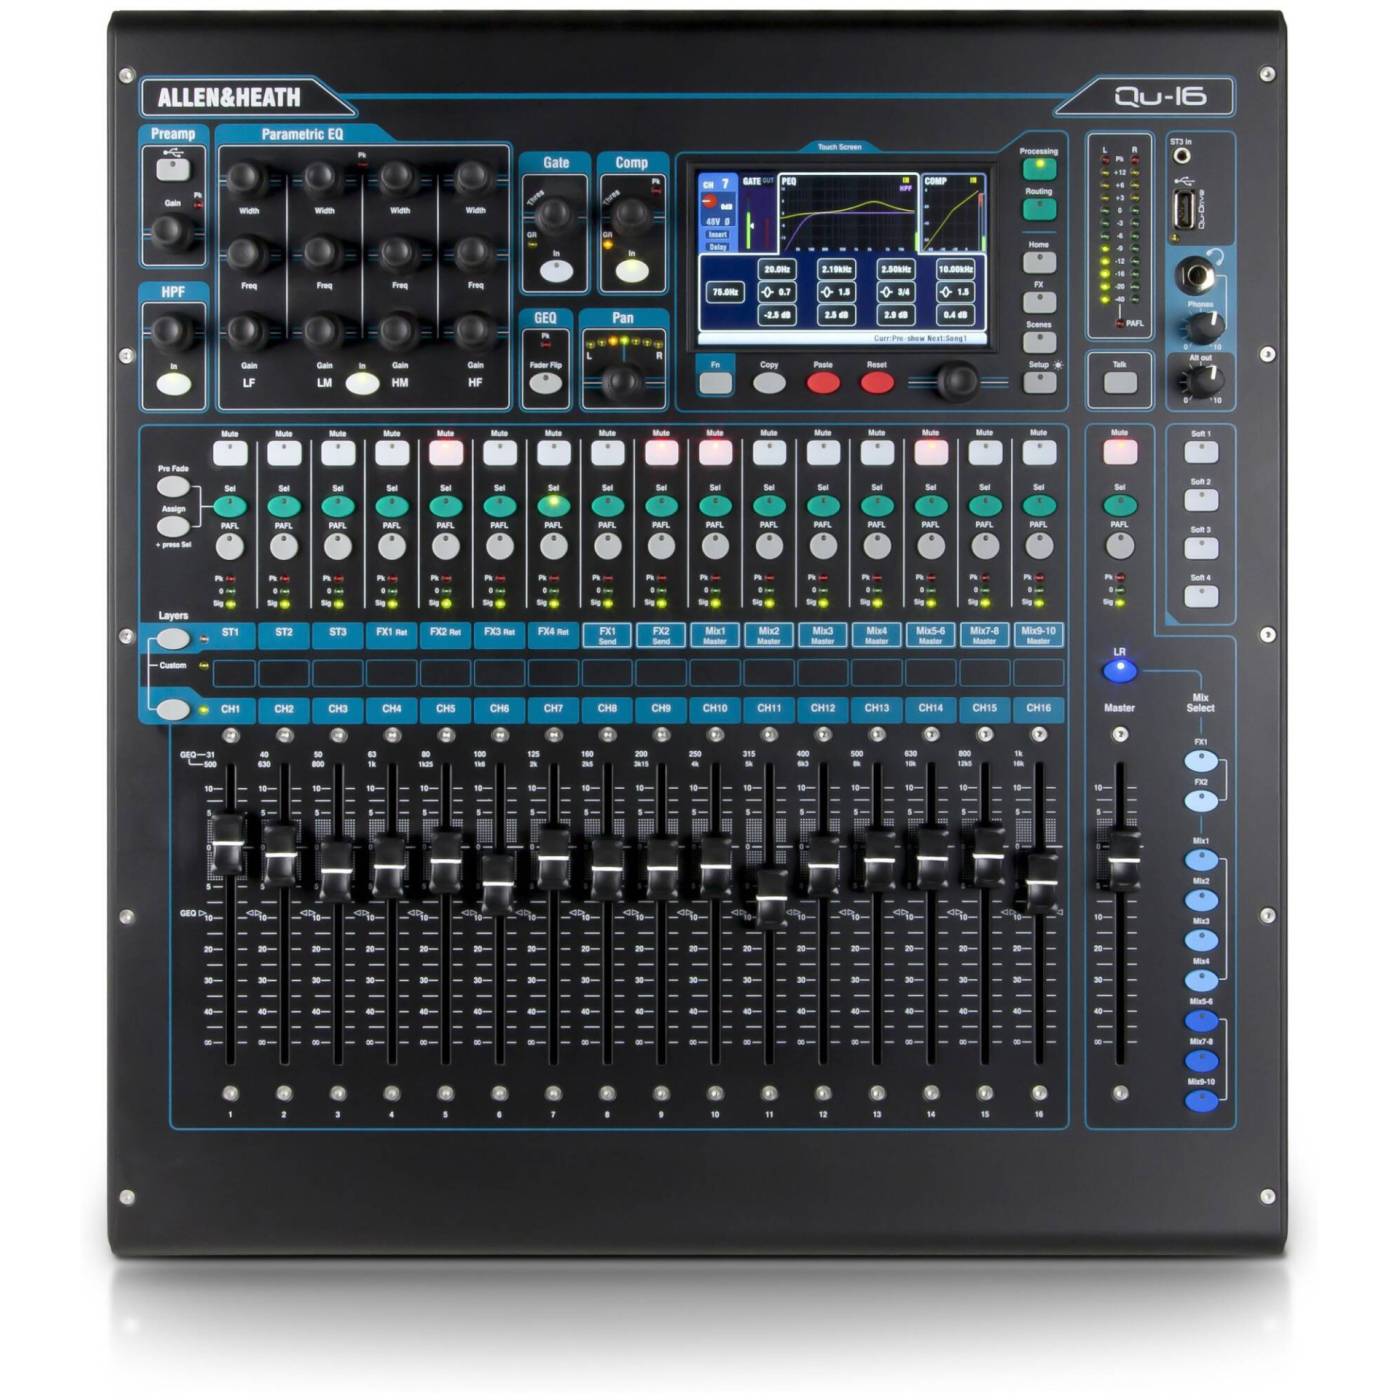Click the LF Width knob in Parametric EQ
This screenshot has height=1400, width=1400.
246,180
